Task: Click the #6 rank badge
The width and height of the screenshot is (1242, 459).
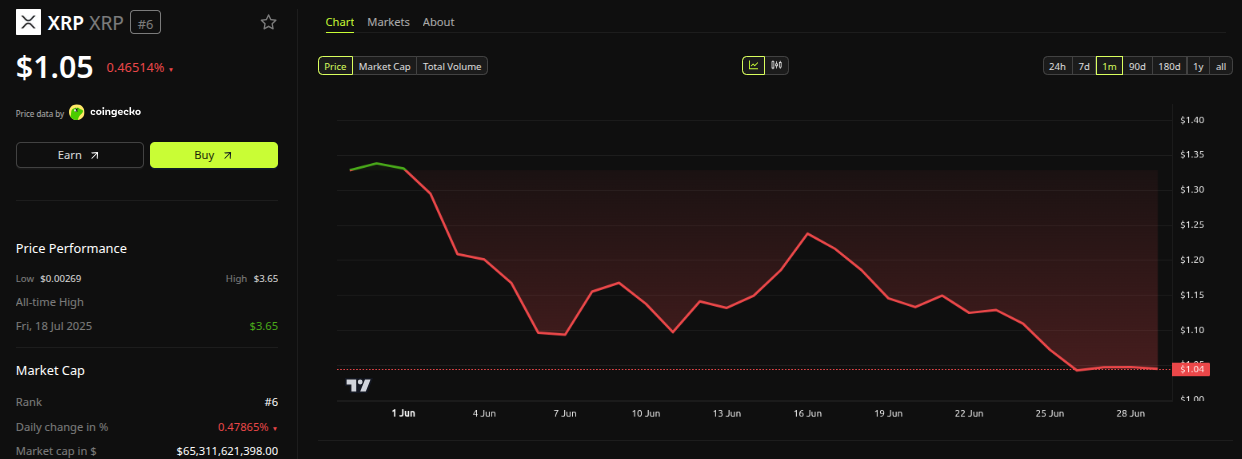Action: 144,23
